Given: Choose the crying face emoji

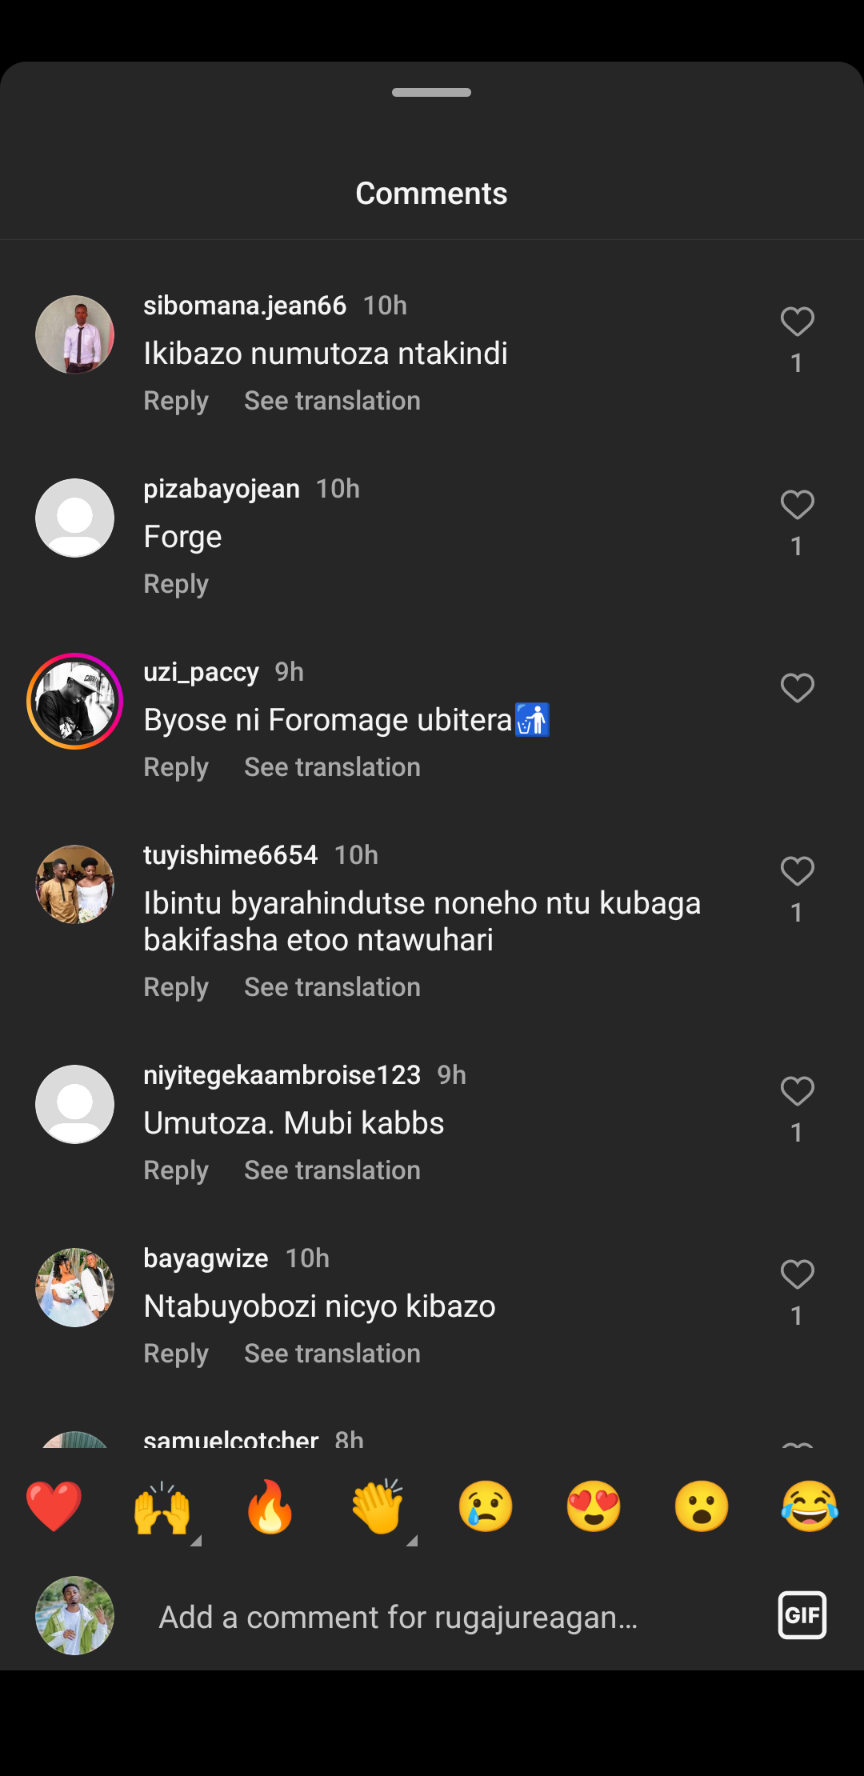Looking at the screenshot, I should pyautogui.click(x=486, y=1507).
